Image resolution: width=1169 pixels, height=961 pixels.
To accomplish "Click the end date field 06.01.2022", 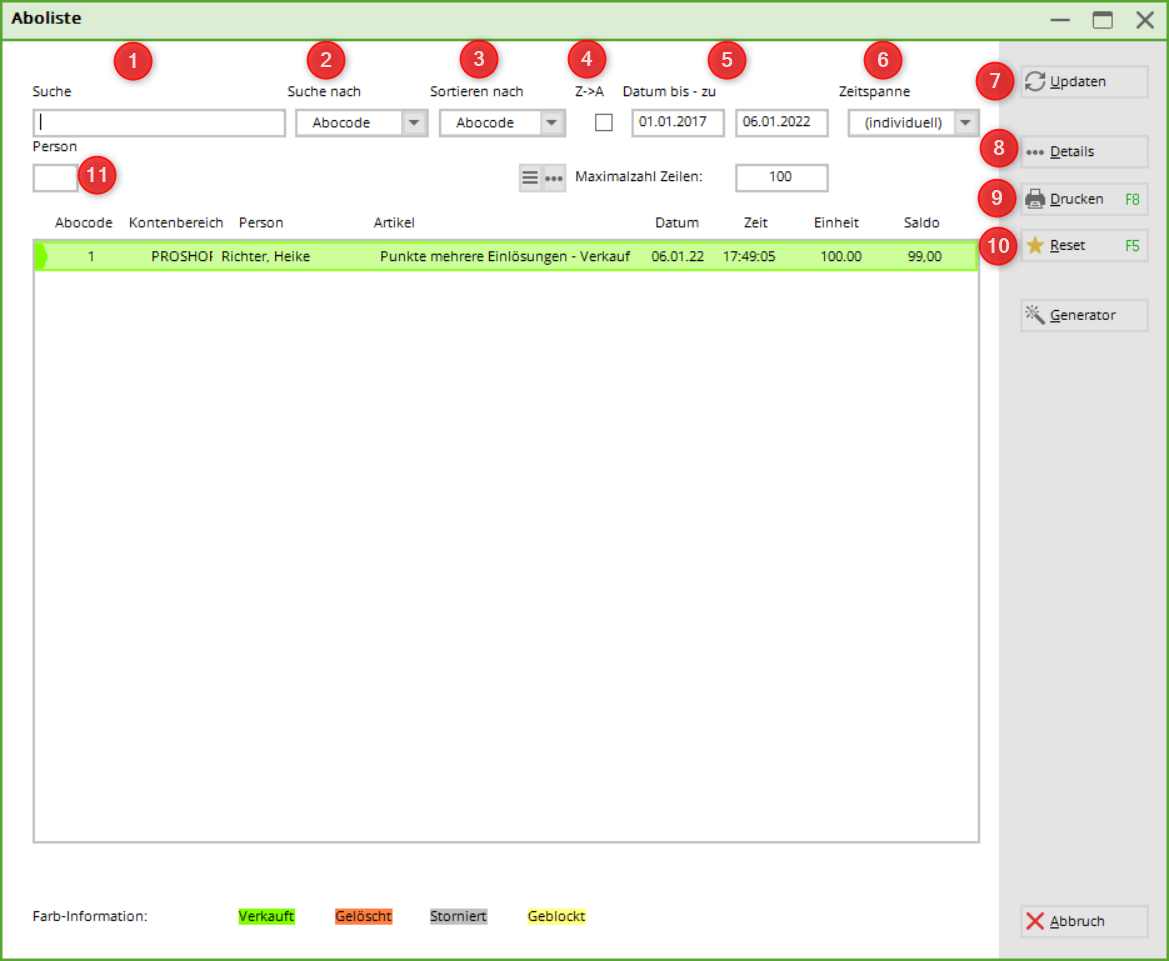I will coord(781,123).
